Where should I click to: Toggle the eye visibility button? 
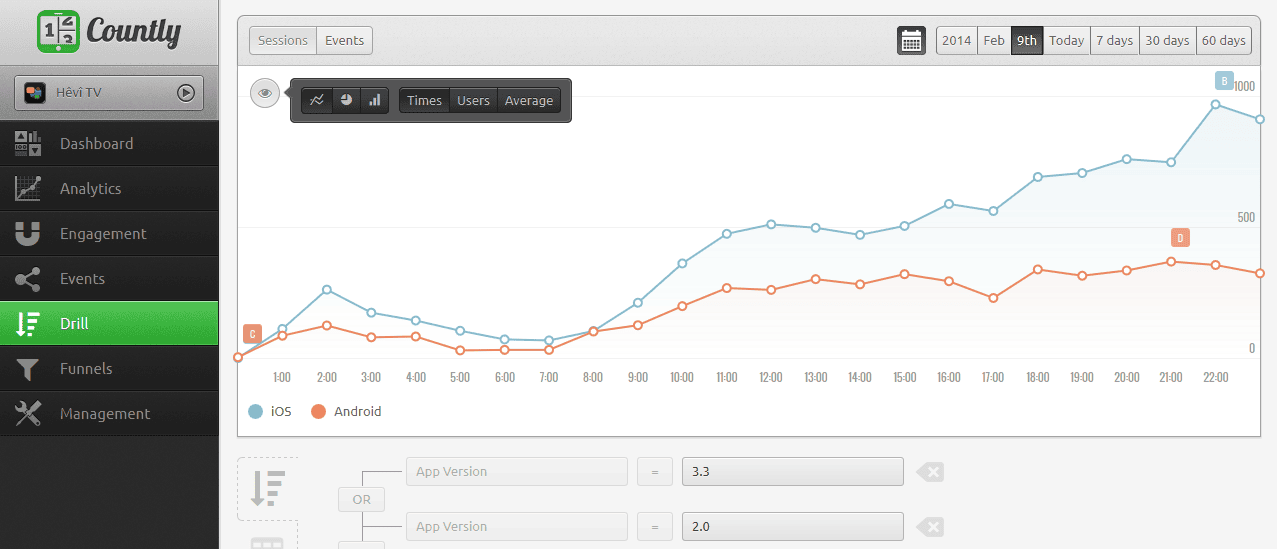264,93
